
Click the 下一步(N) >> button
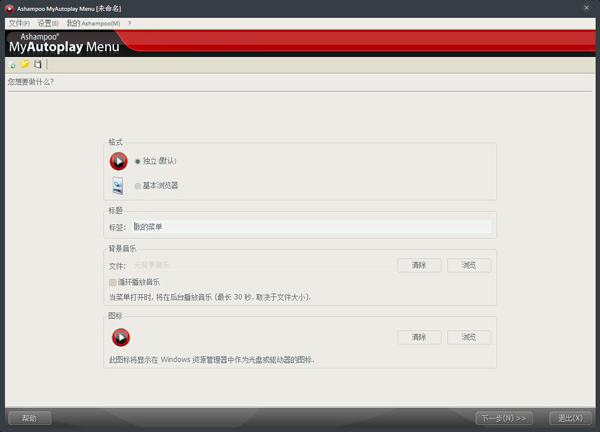pos(504,418)
